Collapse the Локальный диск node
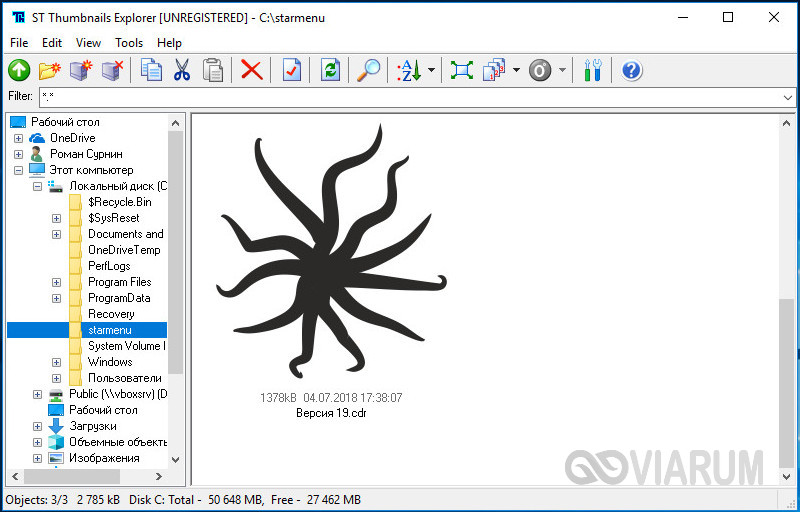This screenshot has width=800, height=512. 37,187
